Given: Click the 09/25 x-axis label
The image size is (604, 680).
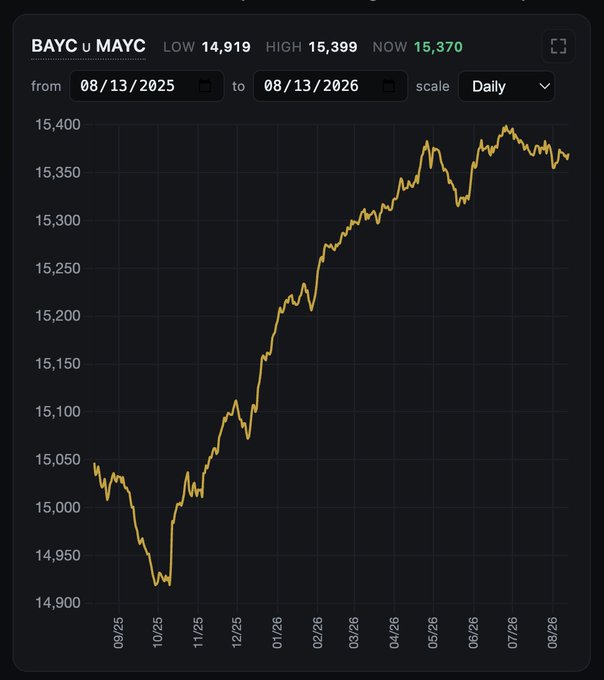Looking at the screenshot, I should tap(118, 633).
